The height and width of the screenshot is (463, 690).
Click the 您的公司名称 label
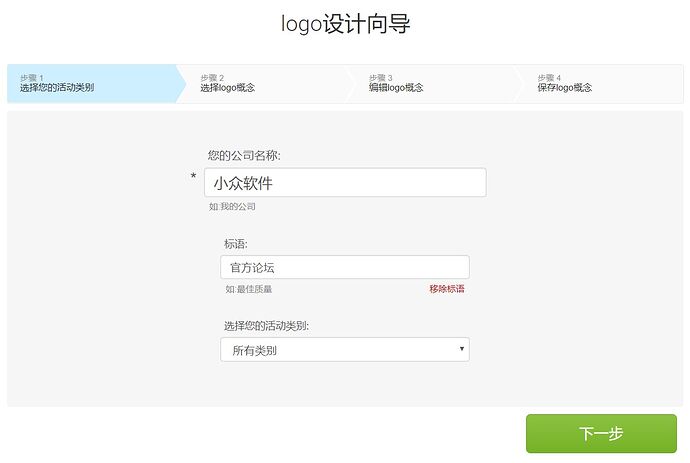tap(244, 155)
